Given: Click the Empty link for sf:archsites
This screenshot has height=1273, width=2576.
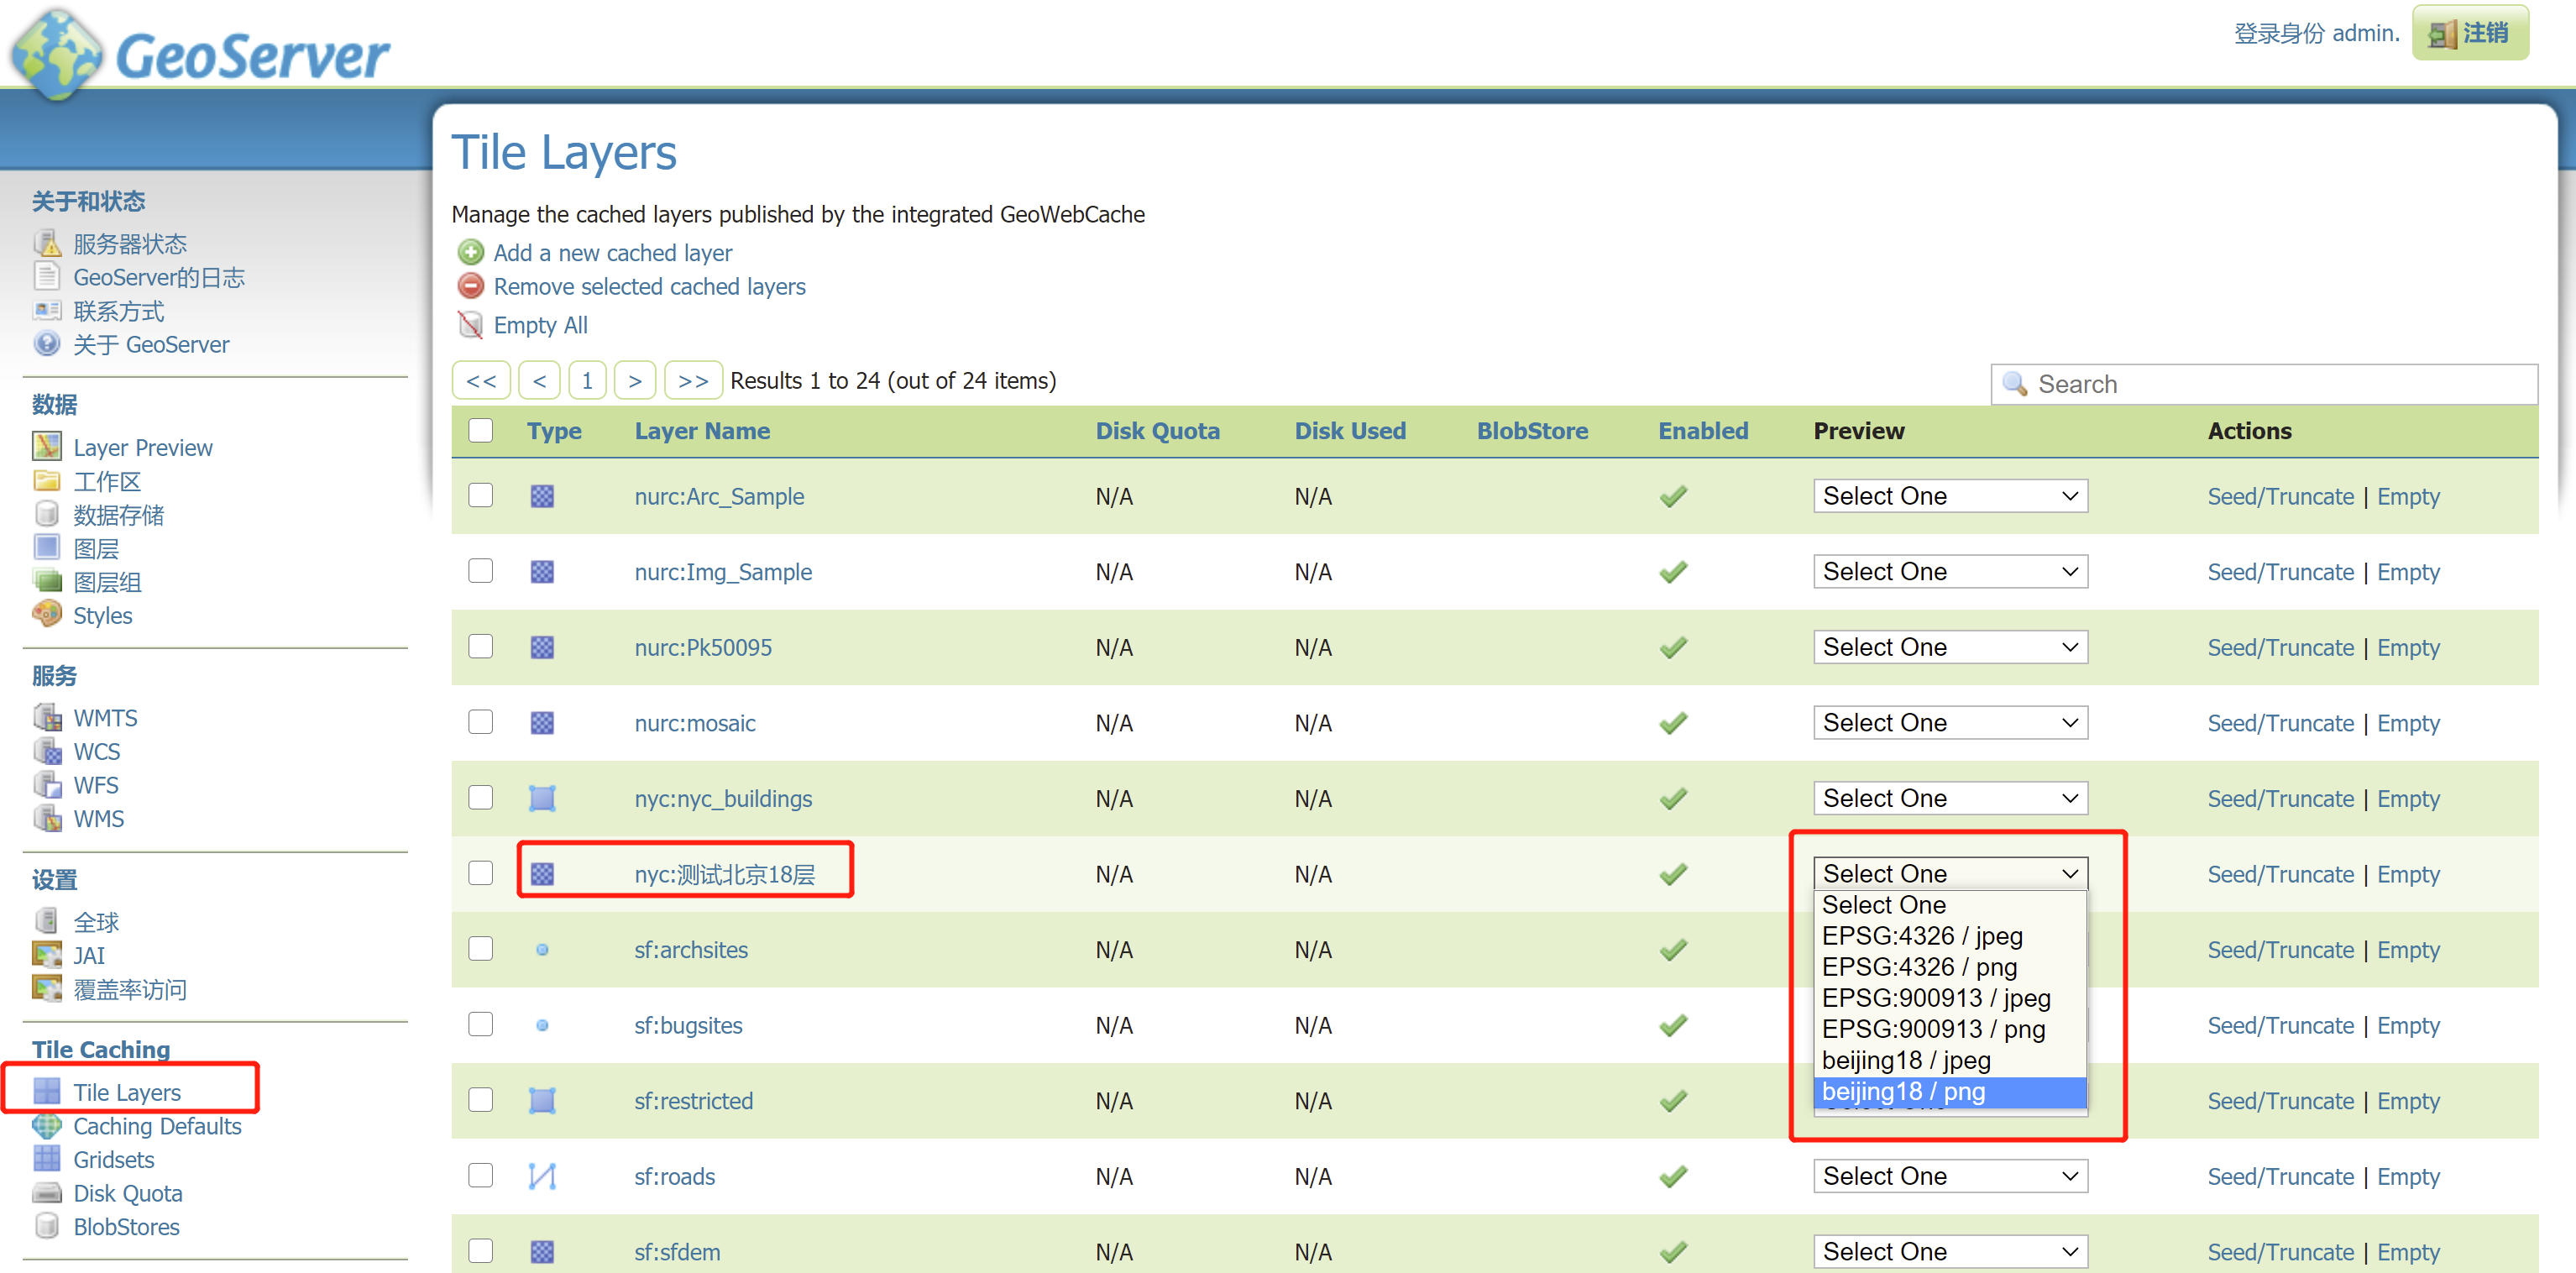Looking at the screenshot, I should [2407, 949].
